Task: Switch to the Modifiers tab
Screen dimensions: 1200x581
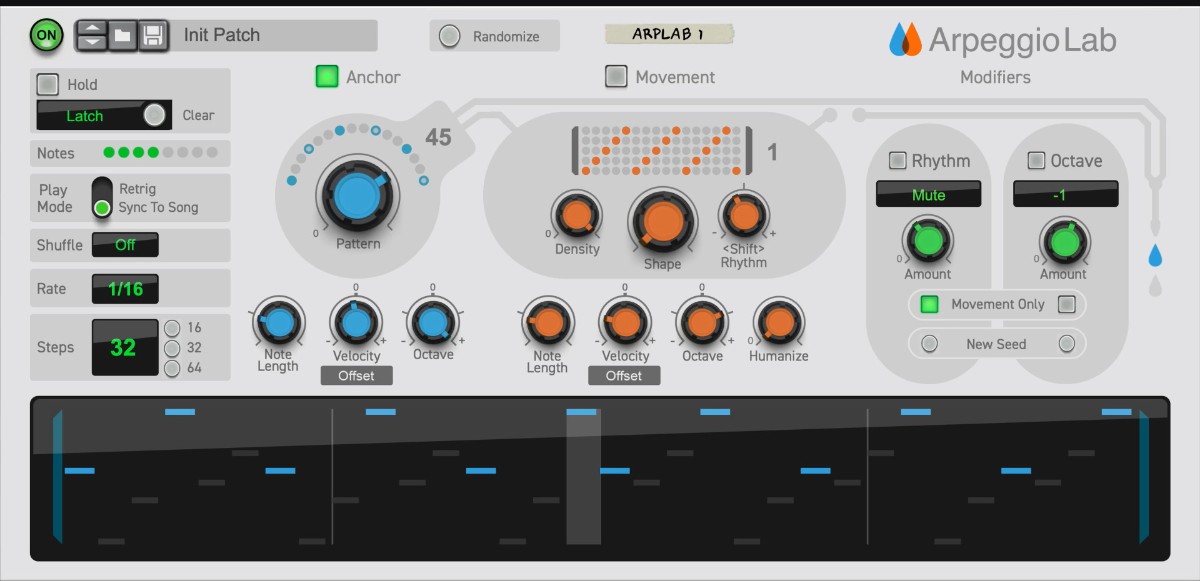Action: [995, 77]
